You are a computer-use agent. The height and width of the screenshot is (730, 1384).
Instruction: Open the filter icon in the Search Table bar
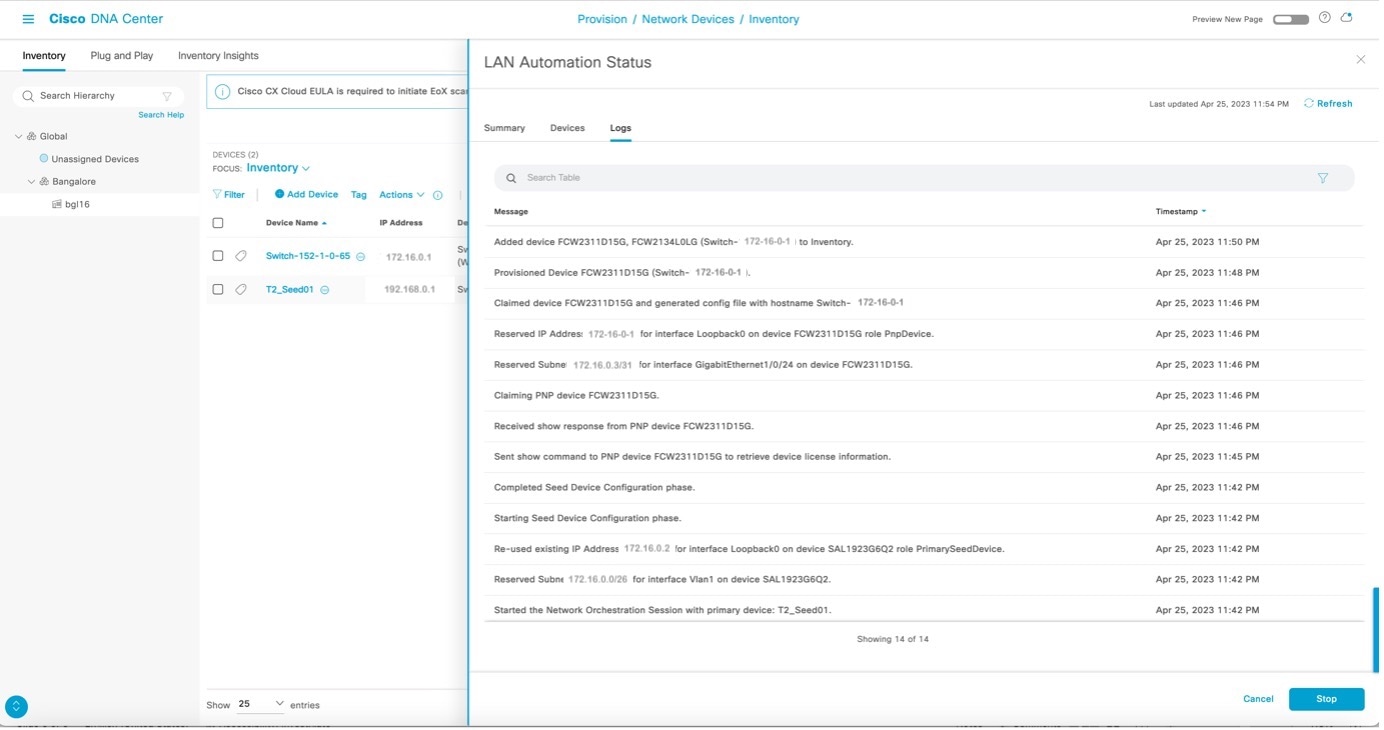(1322, 177)
